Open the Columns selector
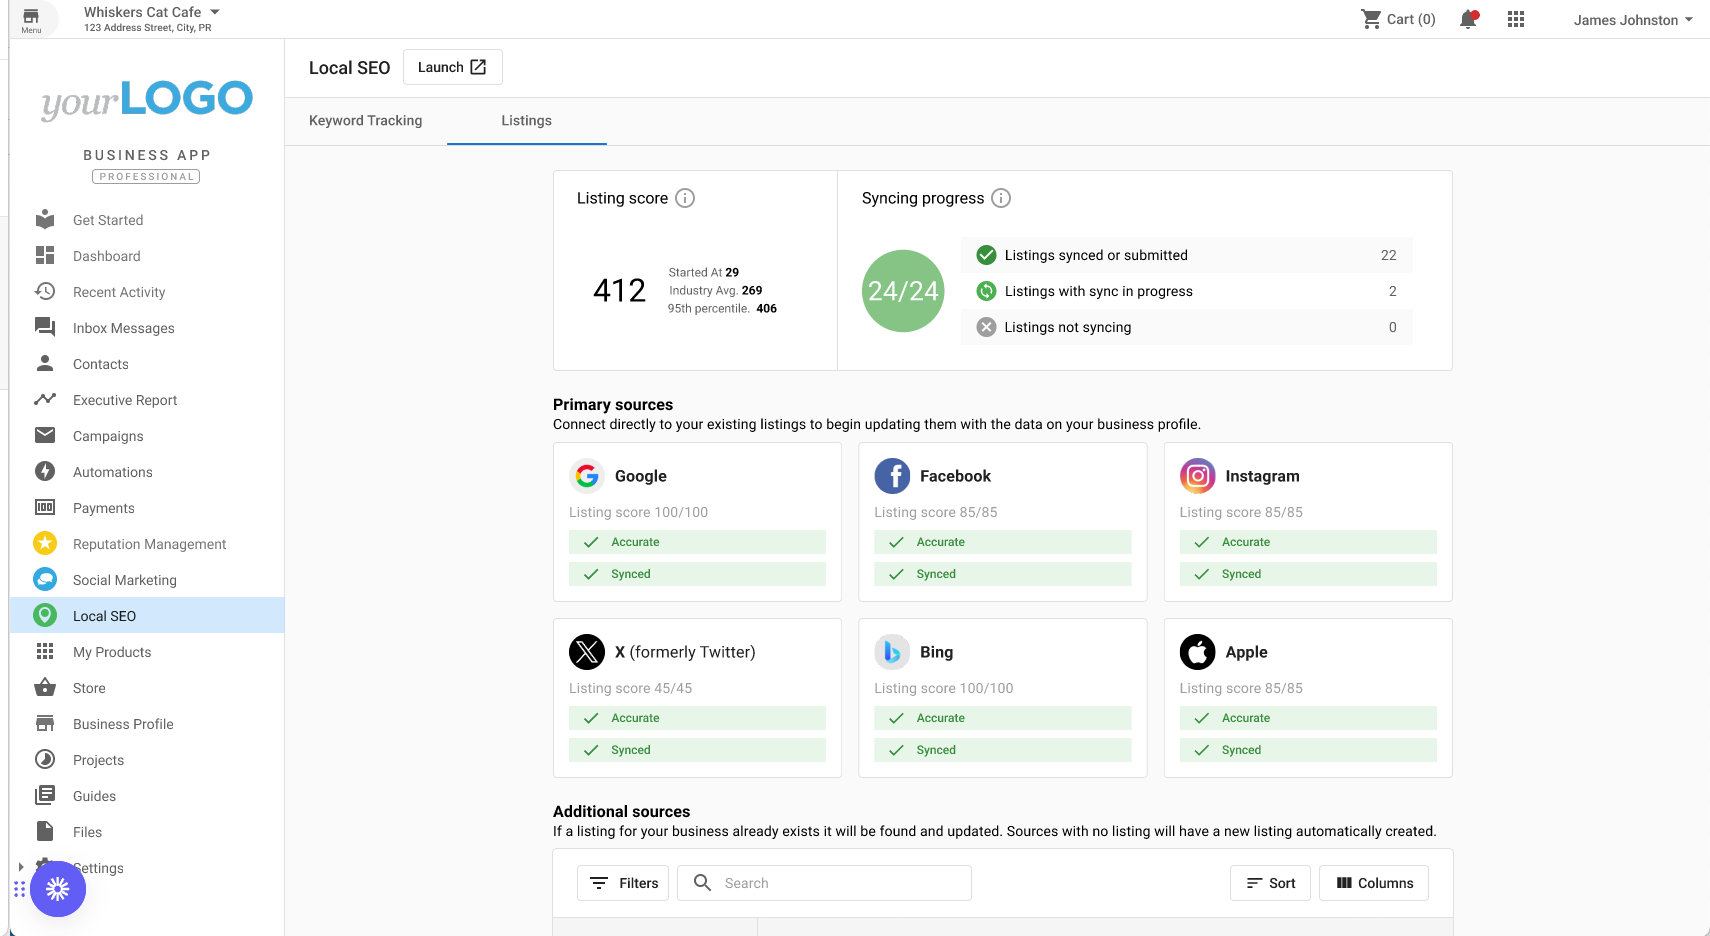The height and width of the screenshot is (936, 1710). click(x=1374, y=883)
